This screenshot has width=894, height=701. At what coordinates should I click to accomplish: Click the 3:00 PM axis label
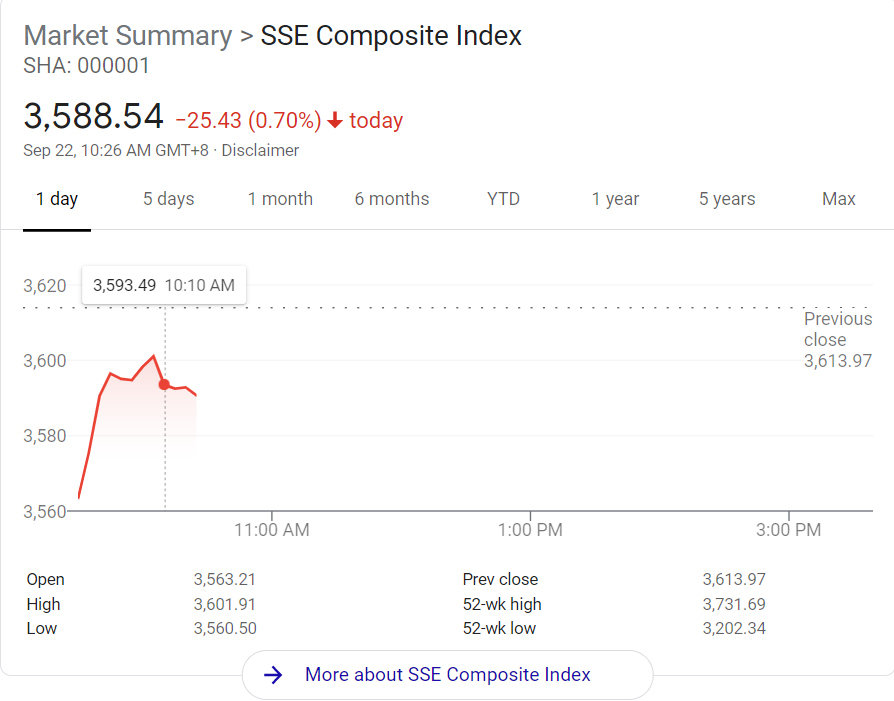point(788,530)
